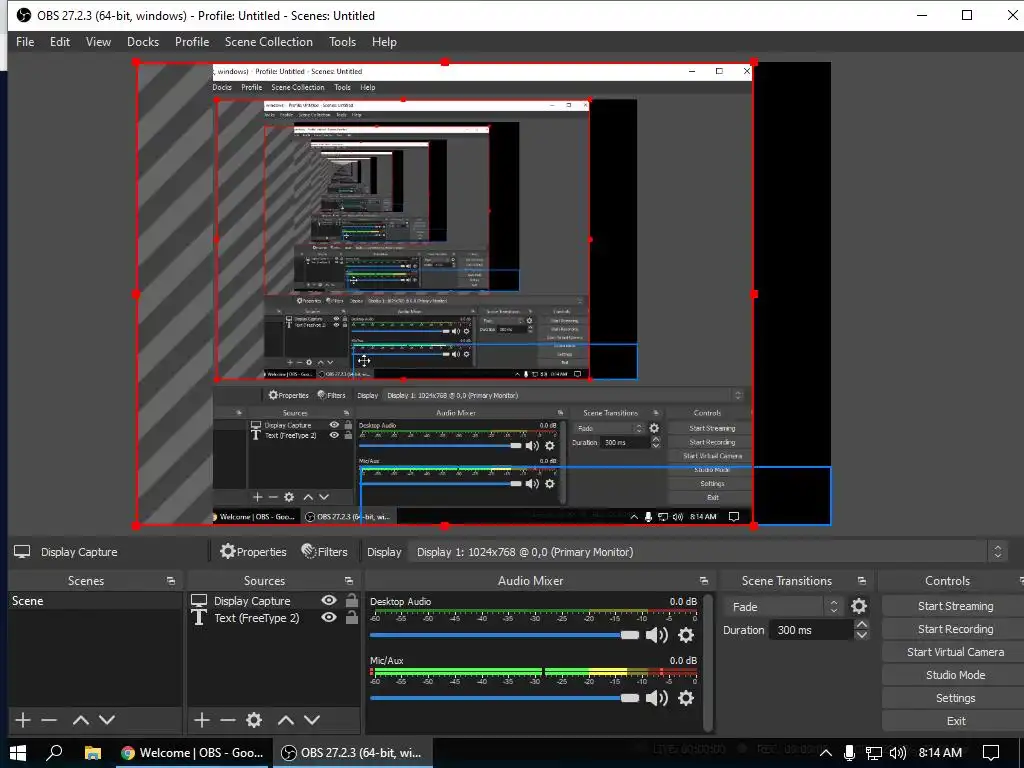Pop out the Audio Mixer dock

(703, 581)
